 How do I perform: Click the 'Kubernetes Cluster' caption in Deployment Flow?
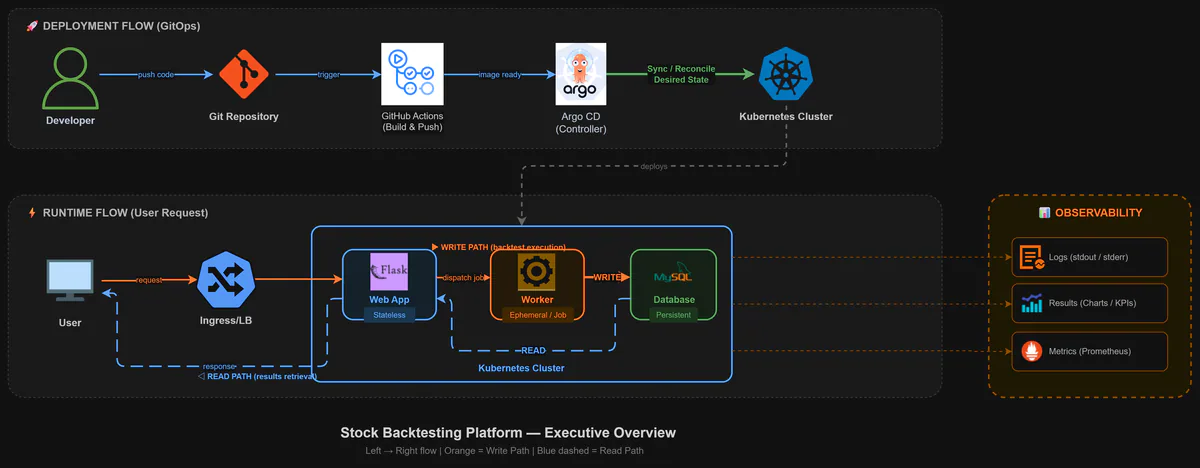click(x=786, y=117)
